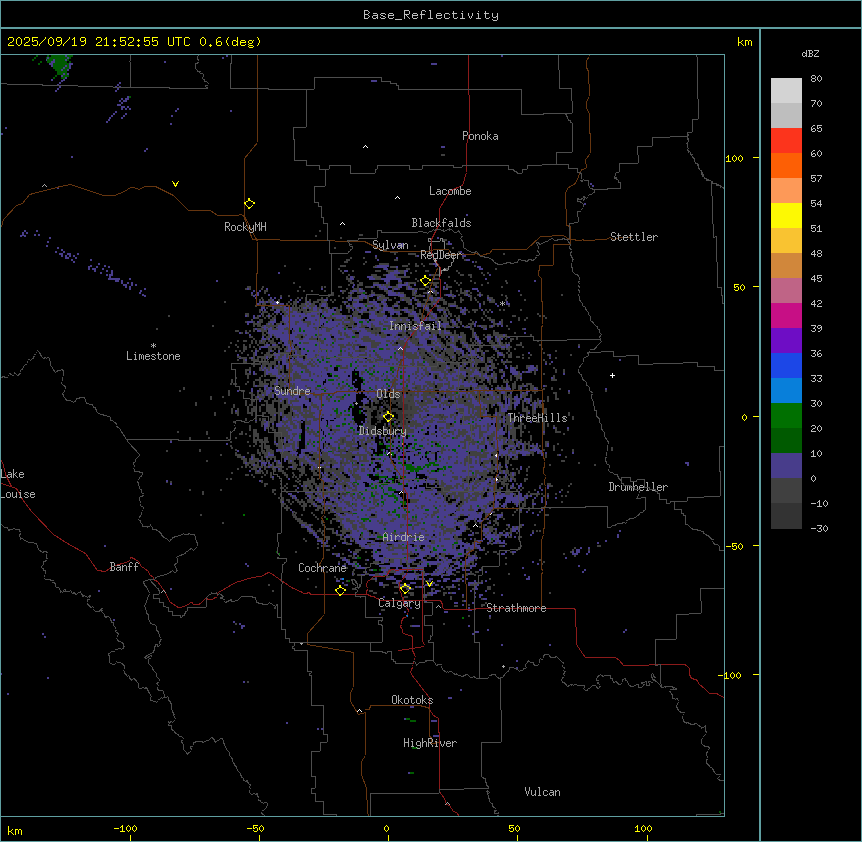Select the yellow diamond marker above Calgary
Image resolution: width=862 pixels, height=842 pixels.
tap(406, 588)
